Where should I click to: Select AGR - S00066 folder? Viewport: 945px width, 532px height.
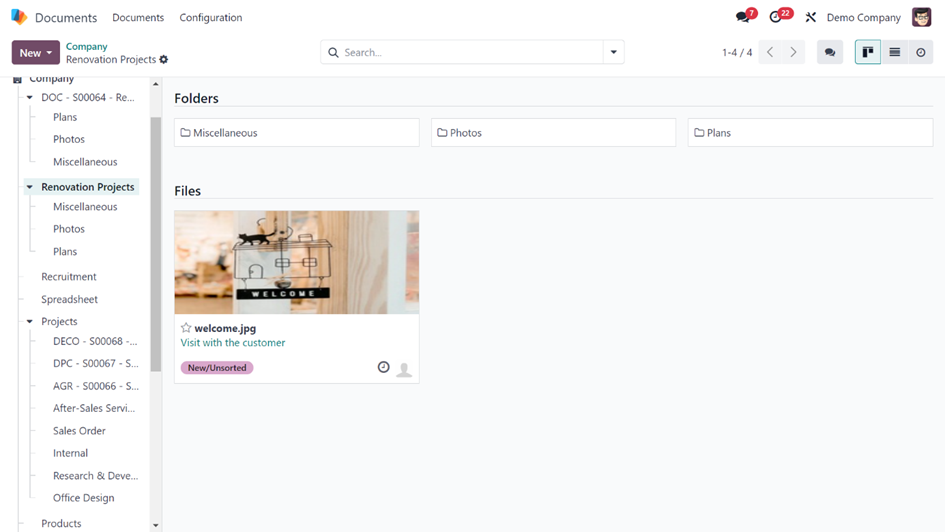95,386
